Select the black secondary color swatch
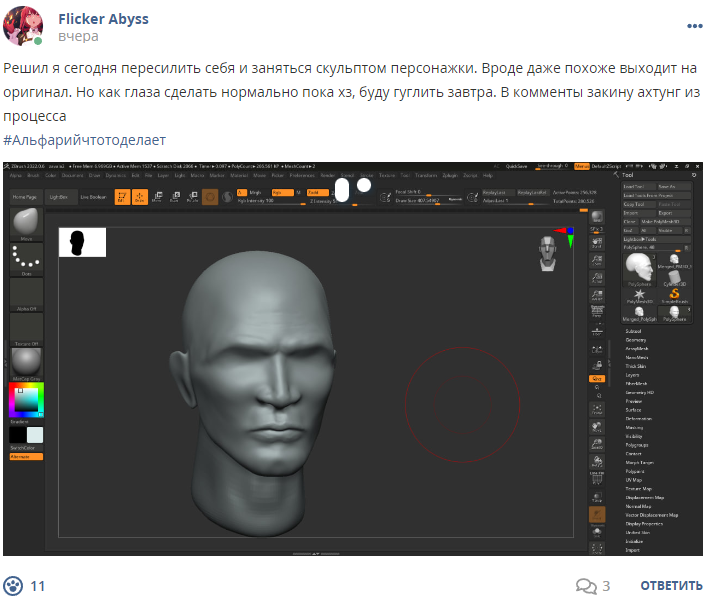 (18, 435)
